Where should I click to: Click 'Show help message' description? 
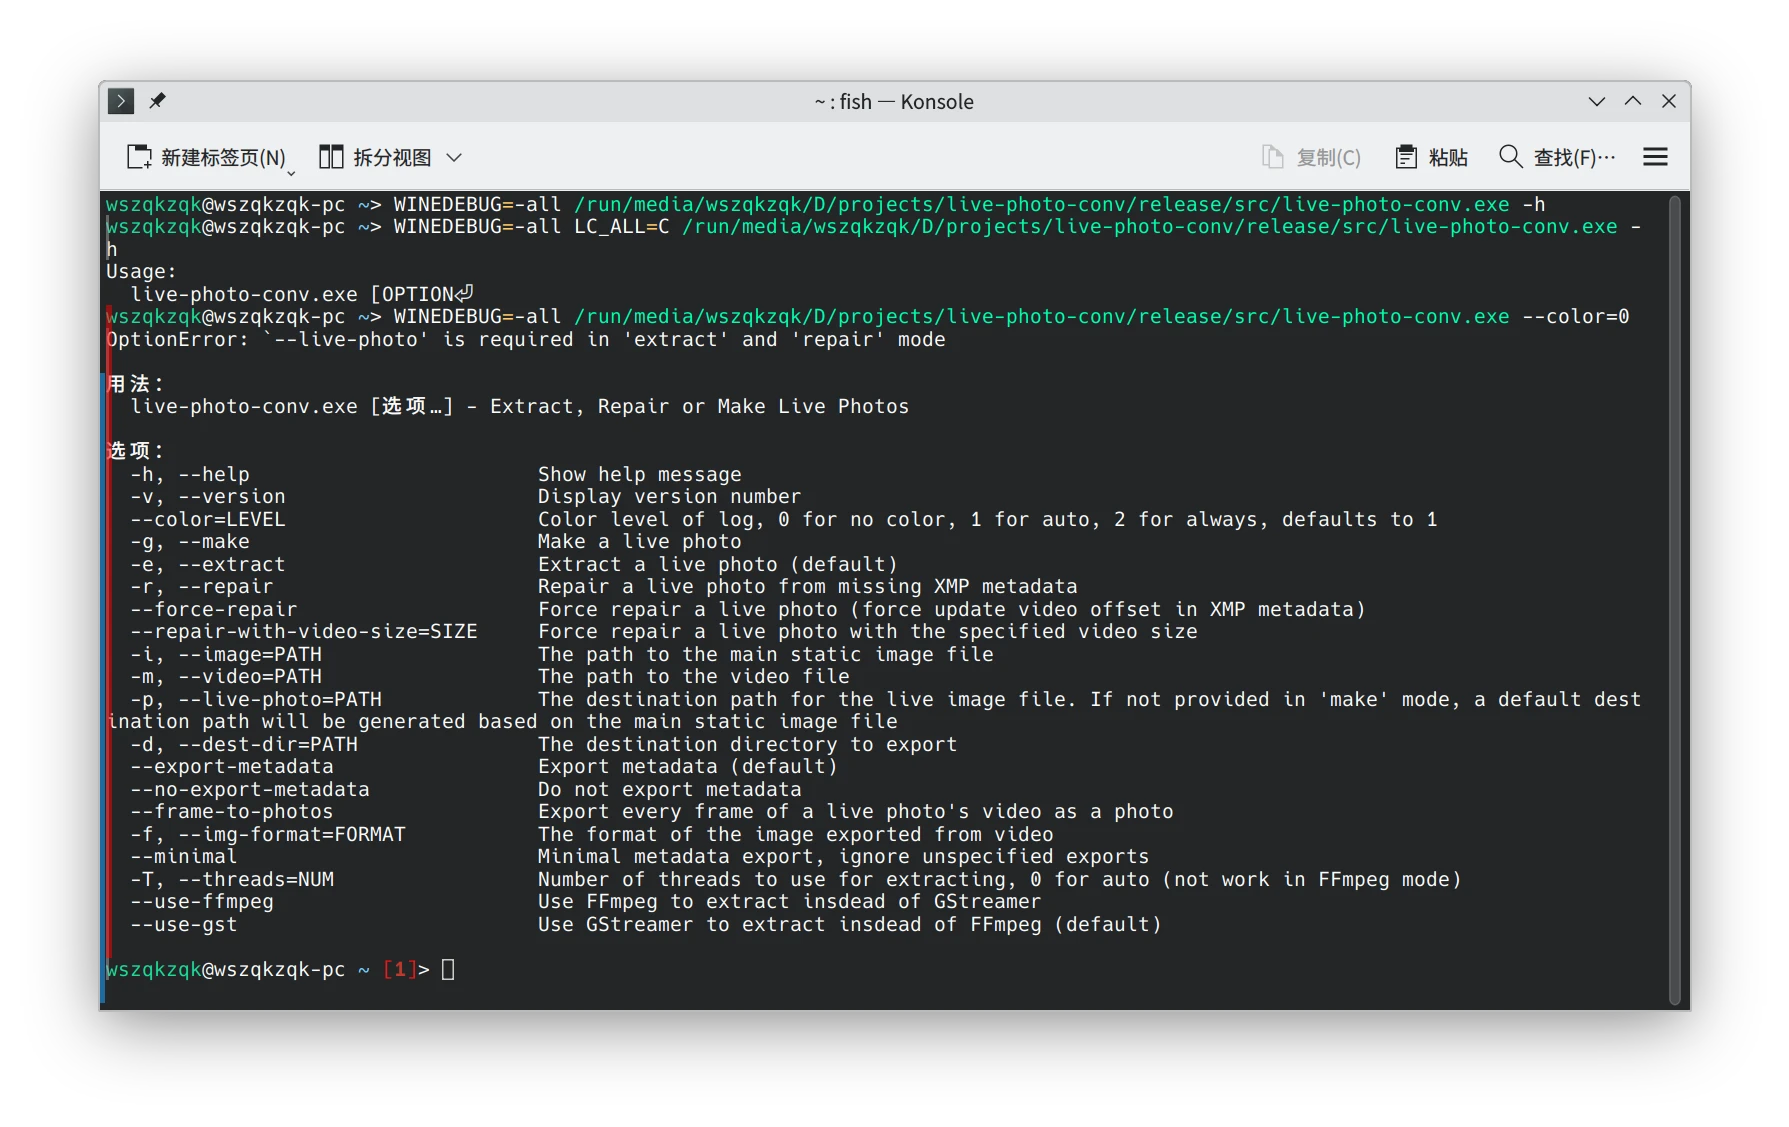click(x=640, y=474)
